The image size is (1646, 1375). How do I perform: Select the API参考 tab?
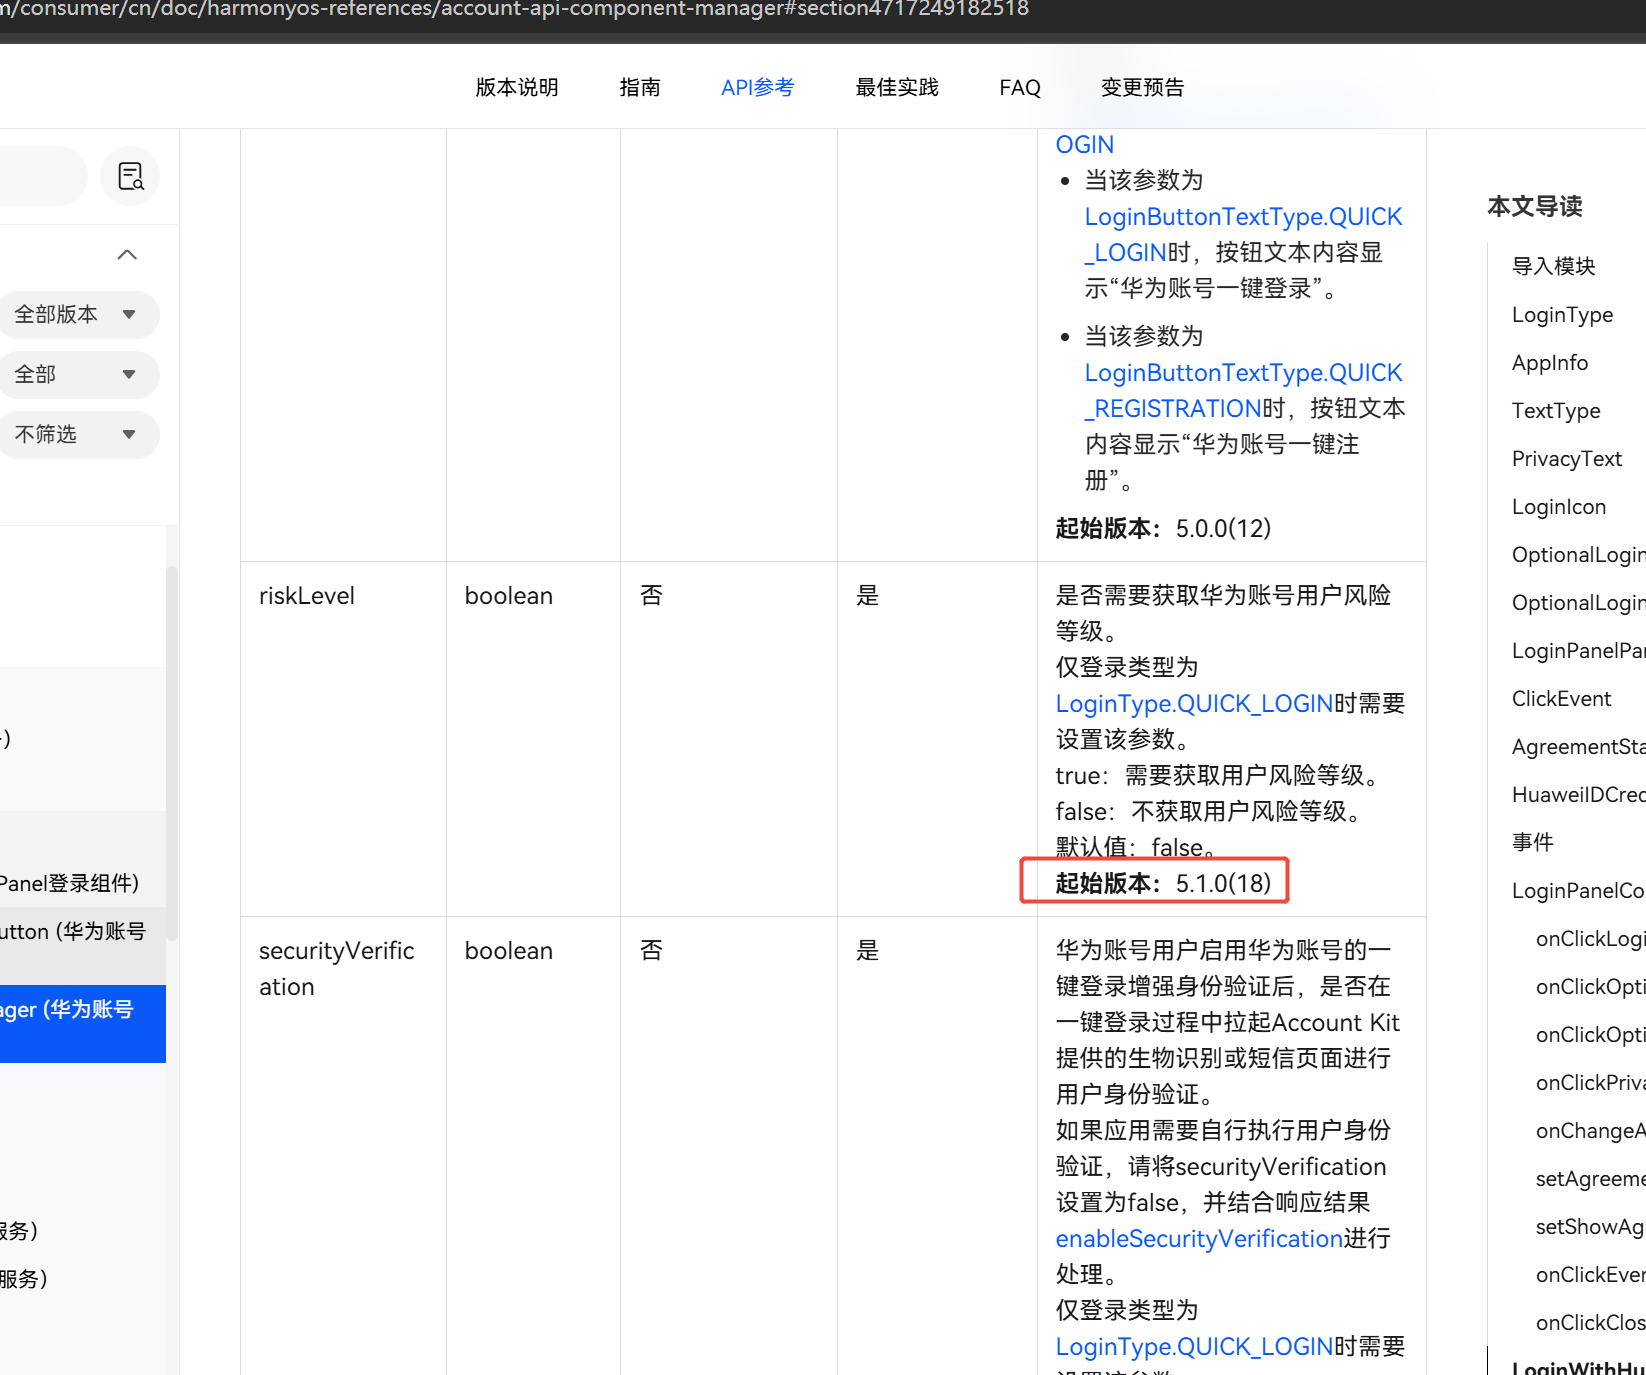(758, 87)
